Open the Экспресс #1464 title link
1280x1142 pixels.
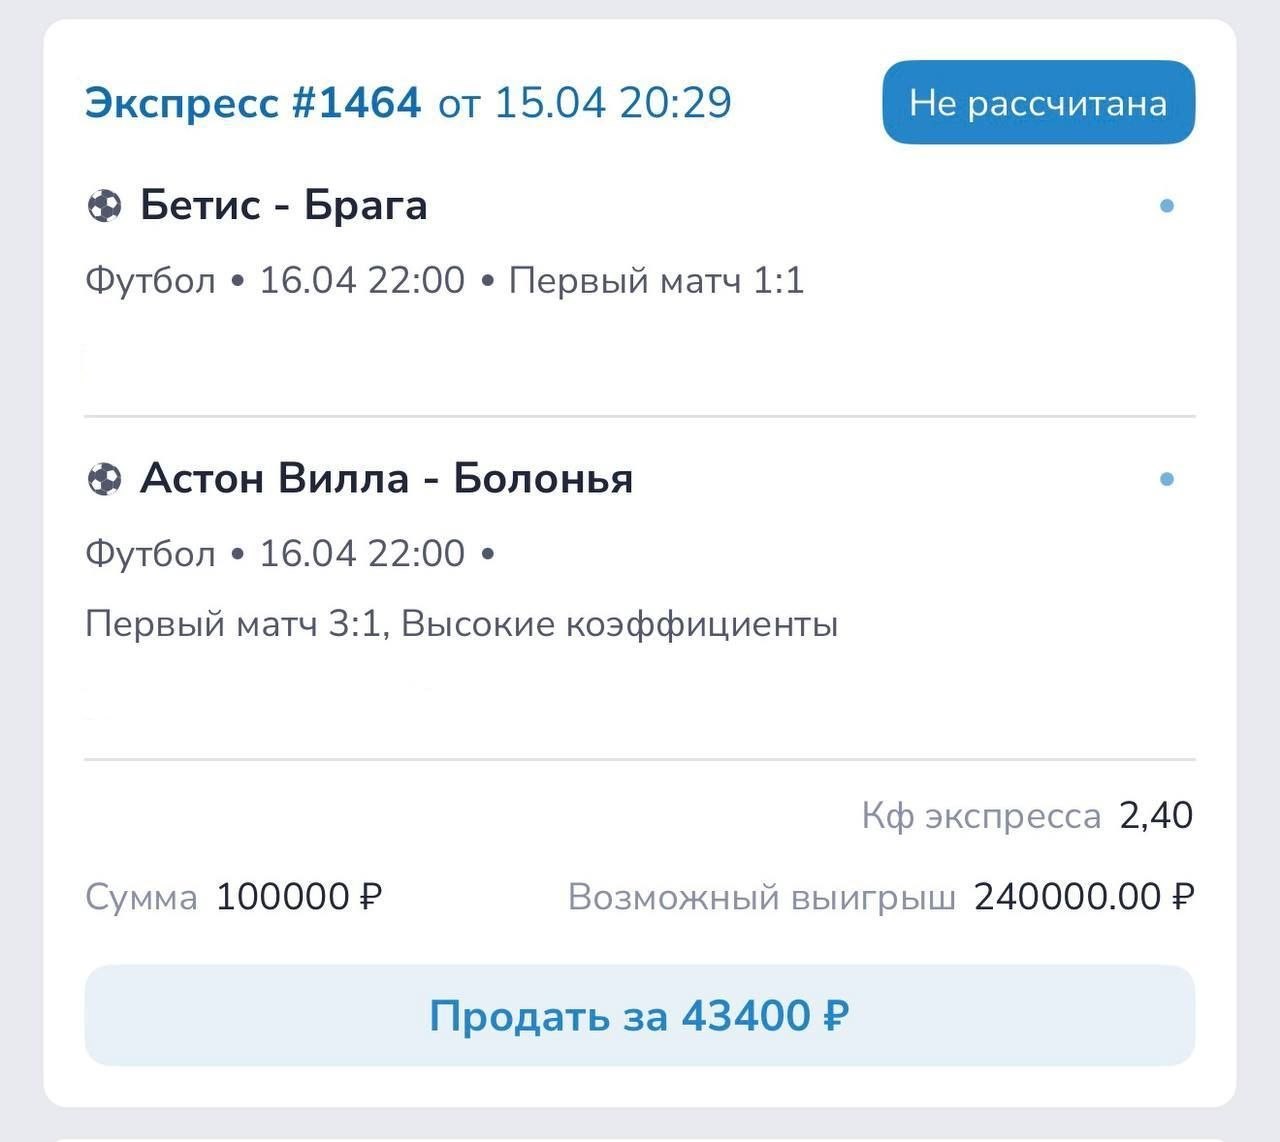point(253,103)
